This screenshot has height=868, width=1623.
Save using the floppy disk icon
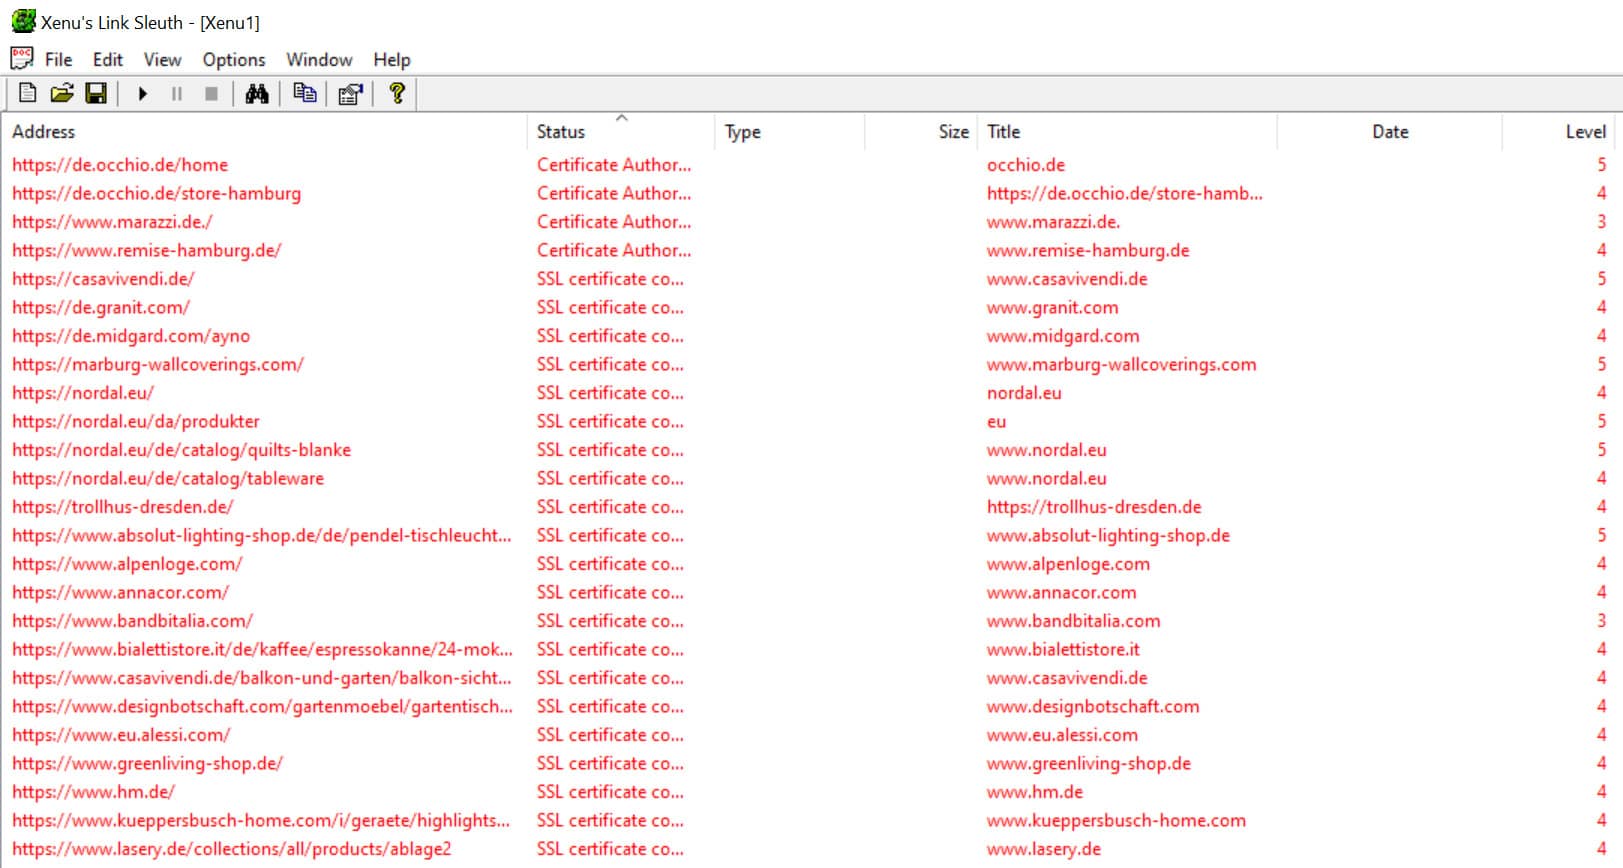pos(96,94)
